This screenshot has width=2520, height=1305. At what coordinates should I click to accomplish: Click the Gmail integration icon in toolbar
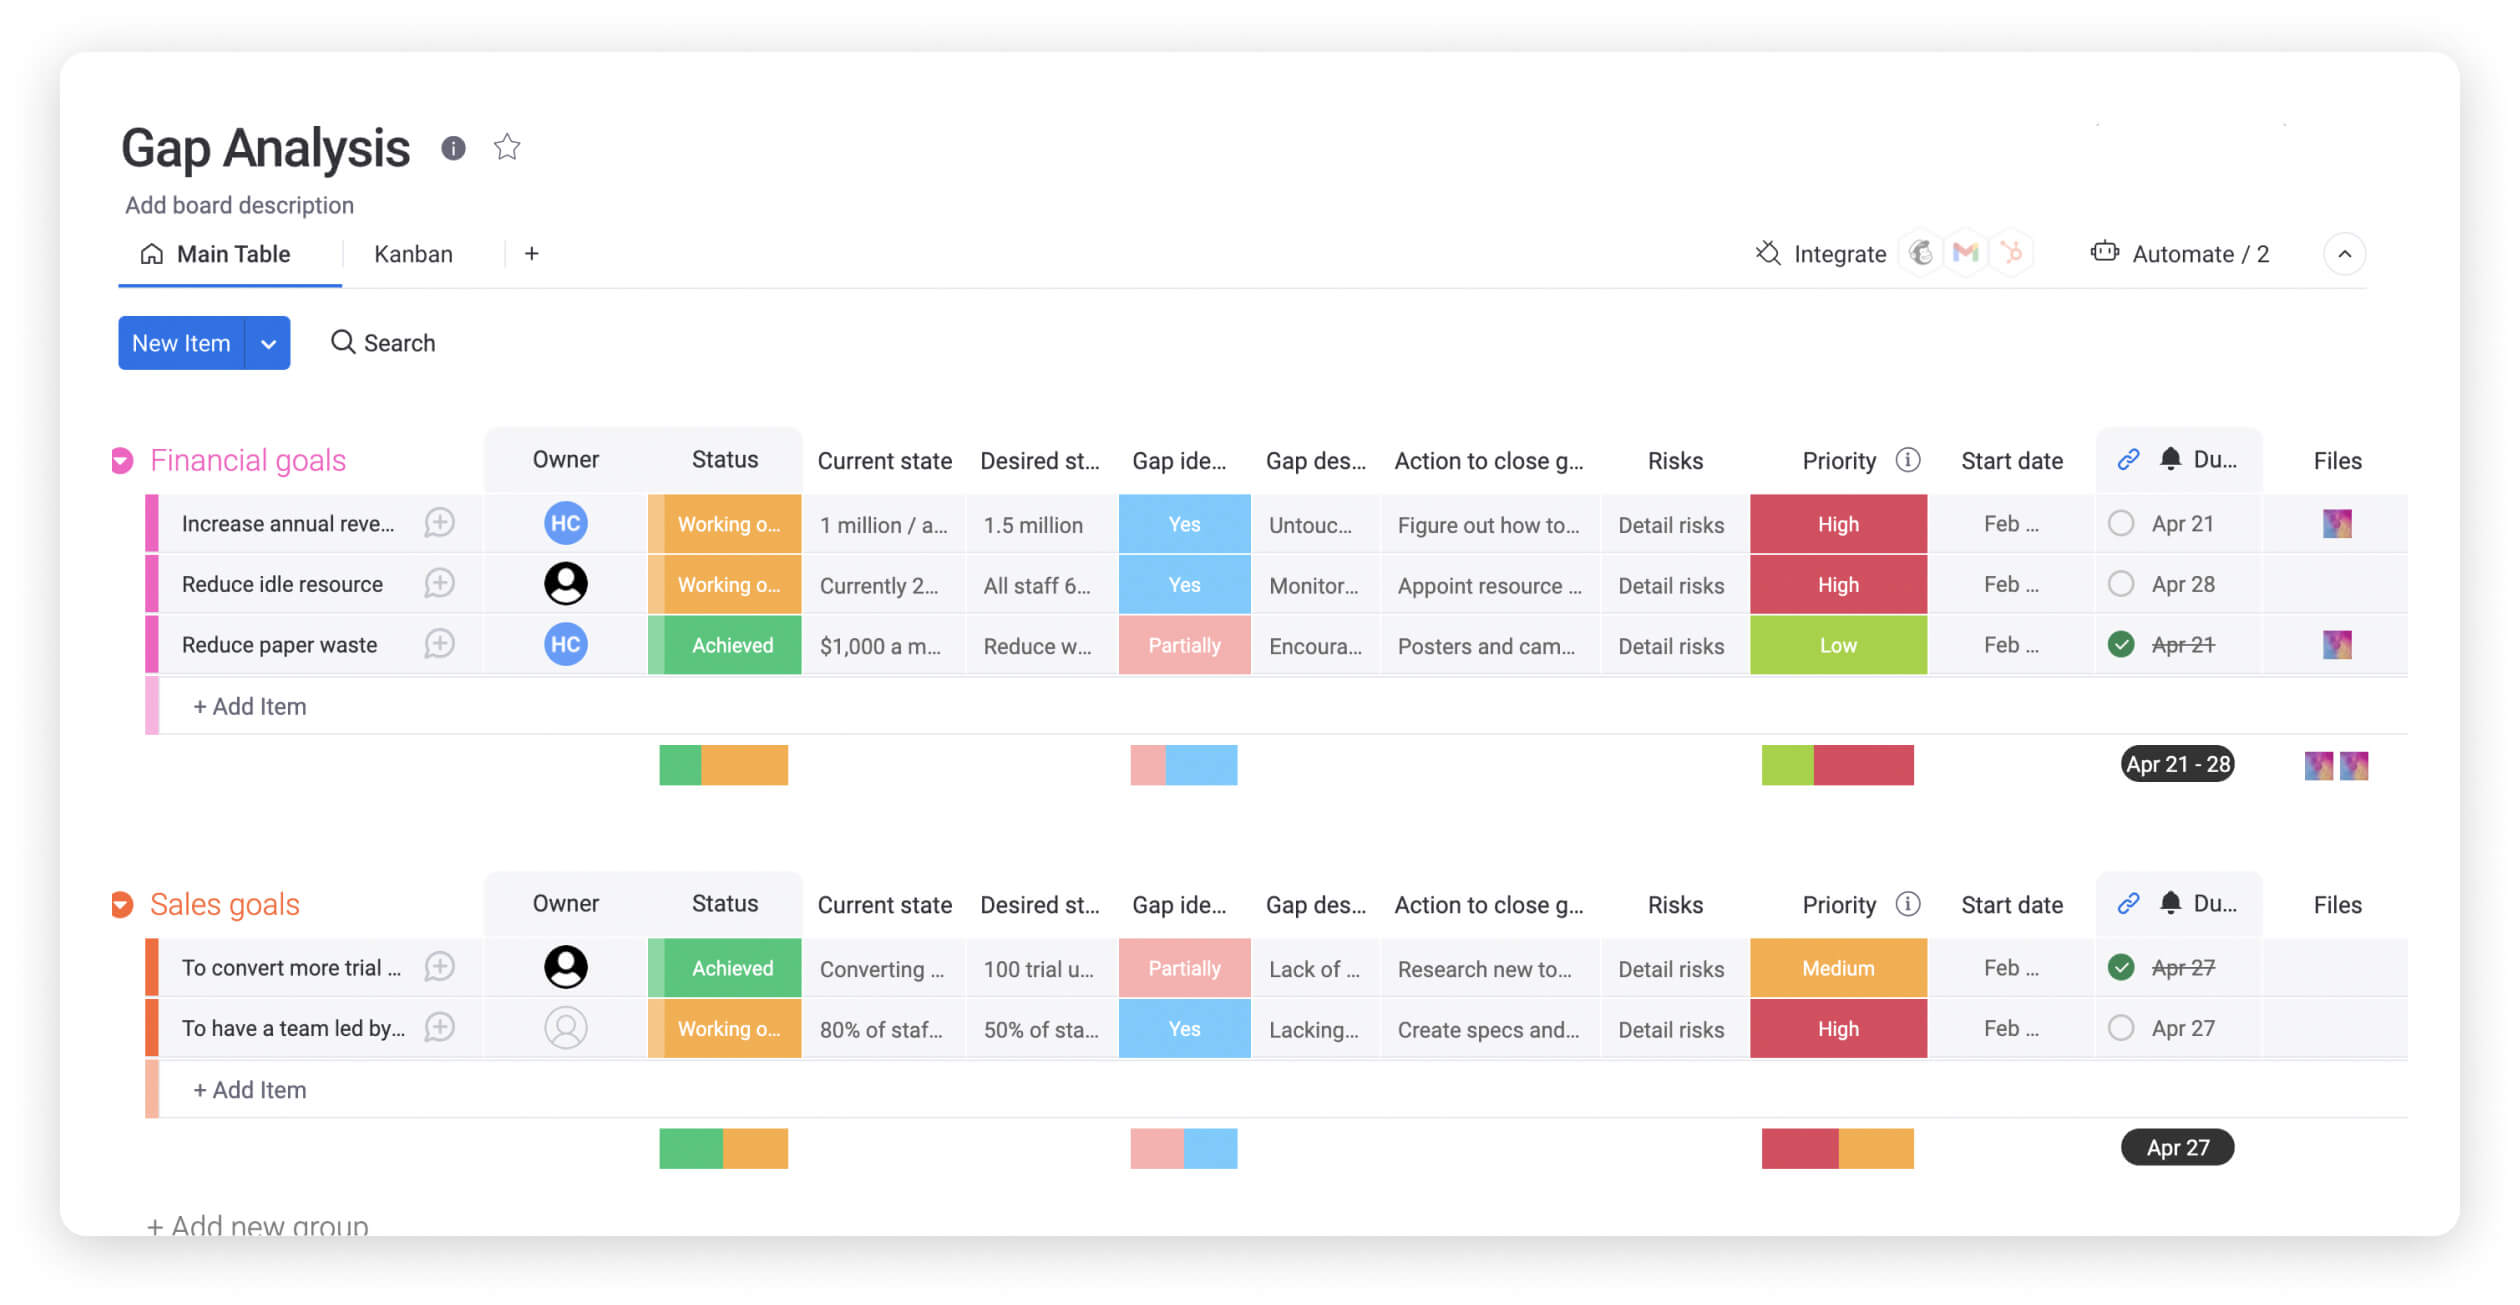(x=1972, y=253)
